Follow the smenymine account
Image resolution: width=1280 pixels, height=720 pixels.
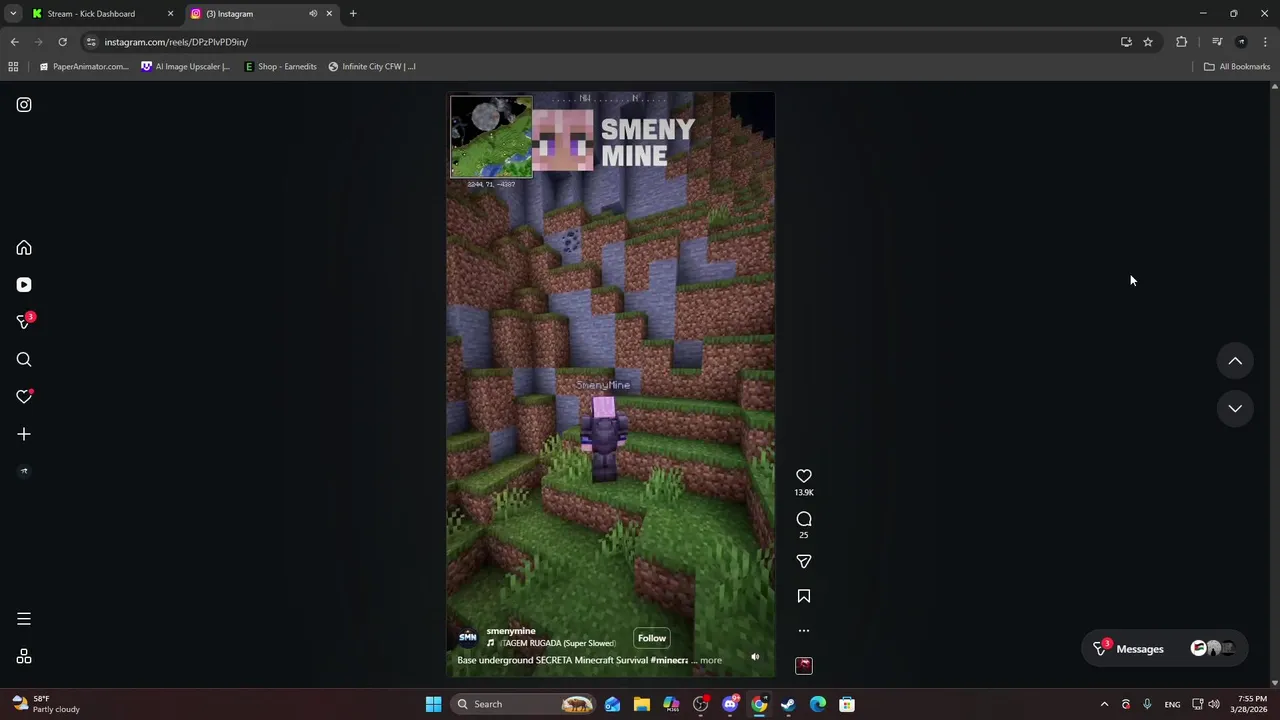[x=652, y=638]
